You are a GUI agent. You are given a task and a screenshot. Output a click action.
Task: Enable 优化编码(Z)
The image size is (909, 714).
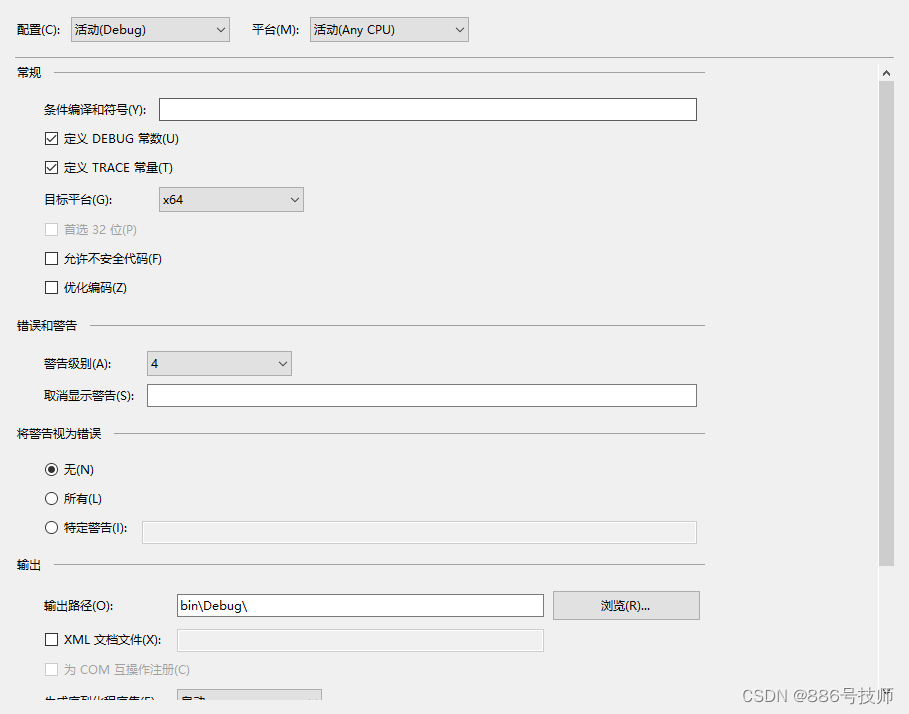(51, 287)
